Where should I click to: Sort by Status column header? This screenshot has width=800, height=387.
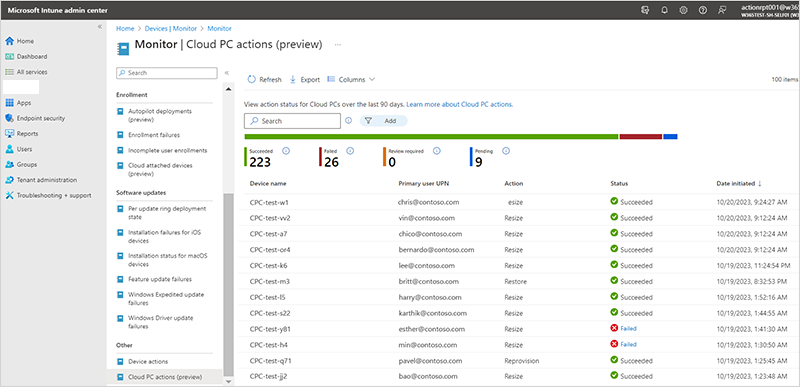point(619,184)
